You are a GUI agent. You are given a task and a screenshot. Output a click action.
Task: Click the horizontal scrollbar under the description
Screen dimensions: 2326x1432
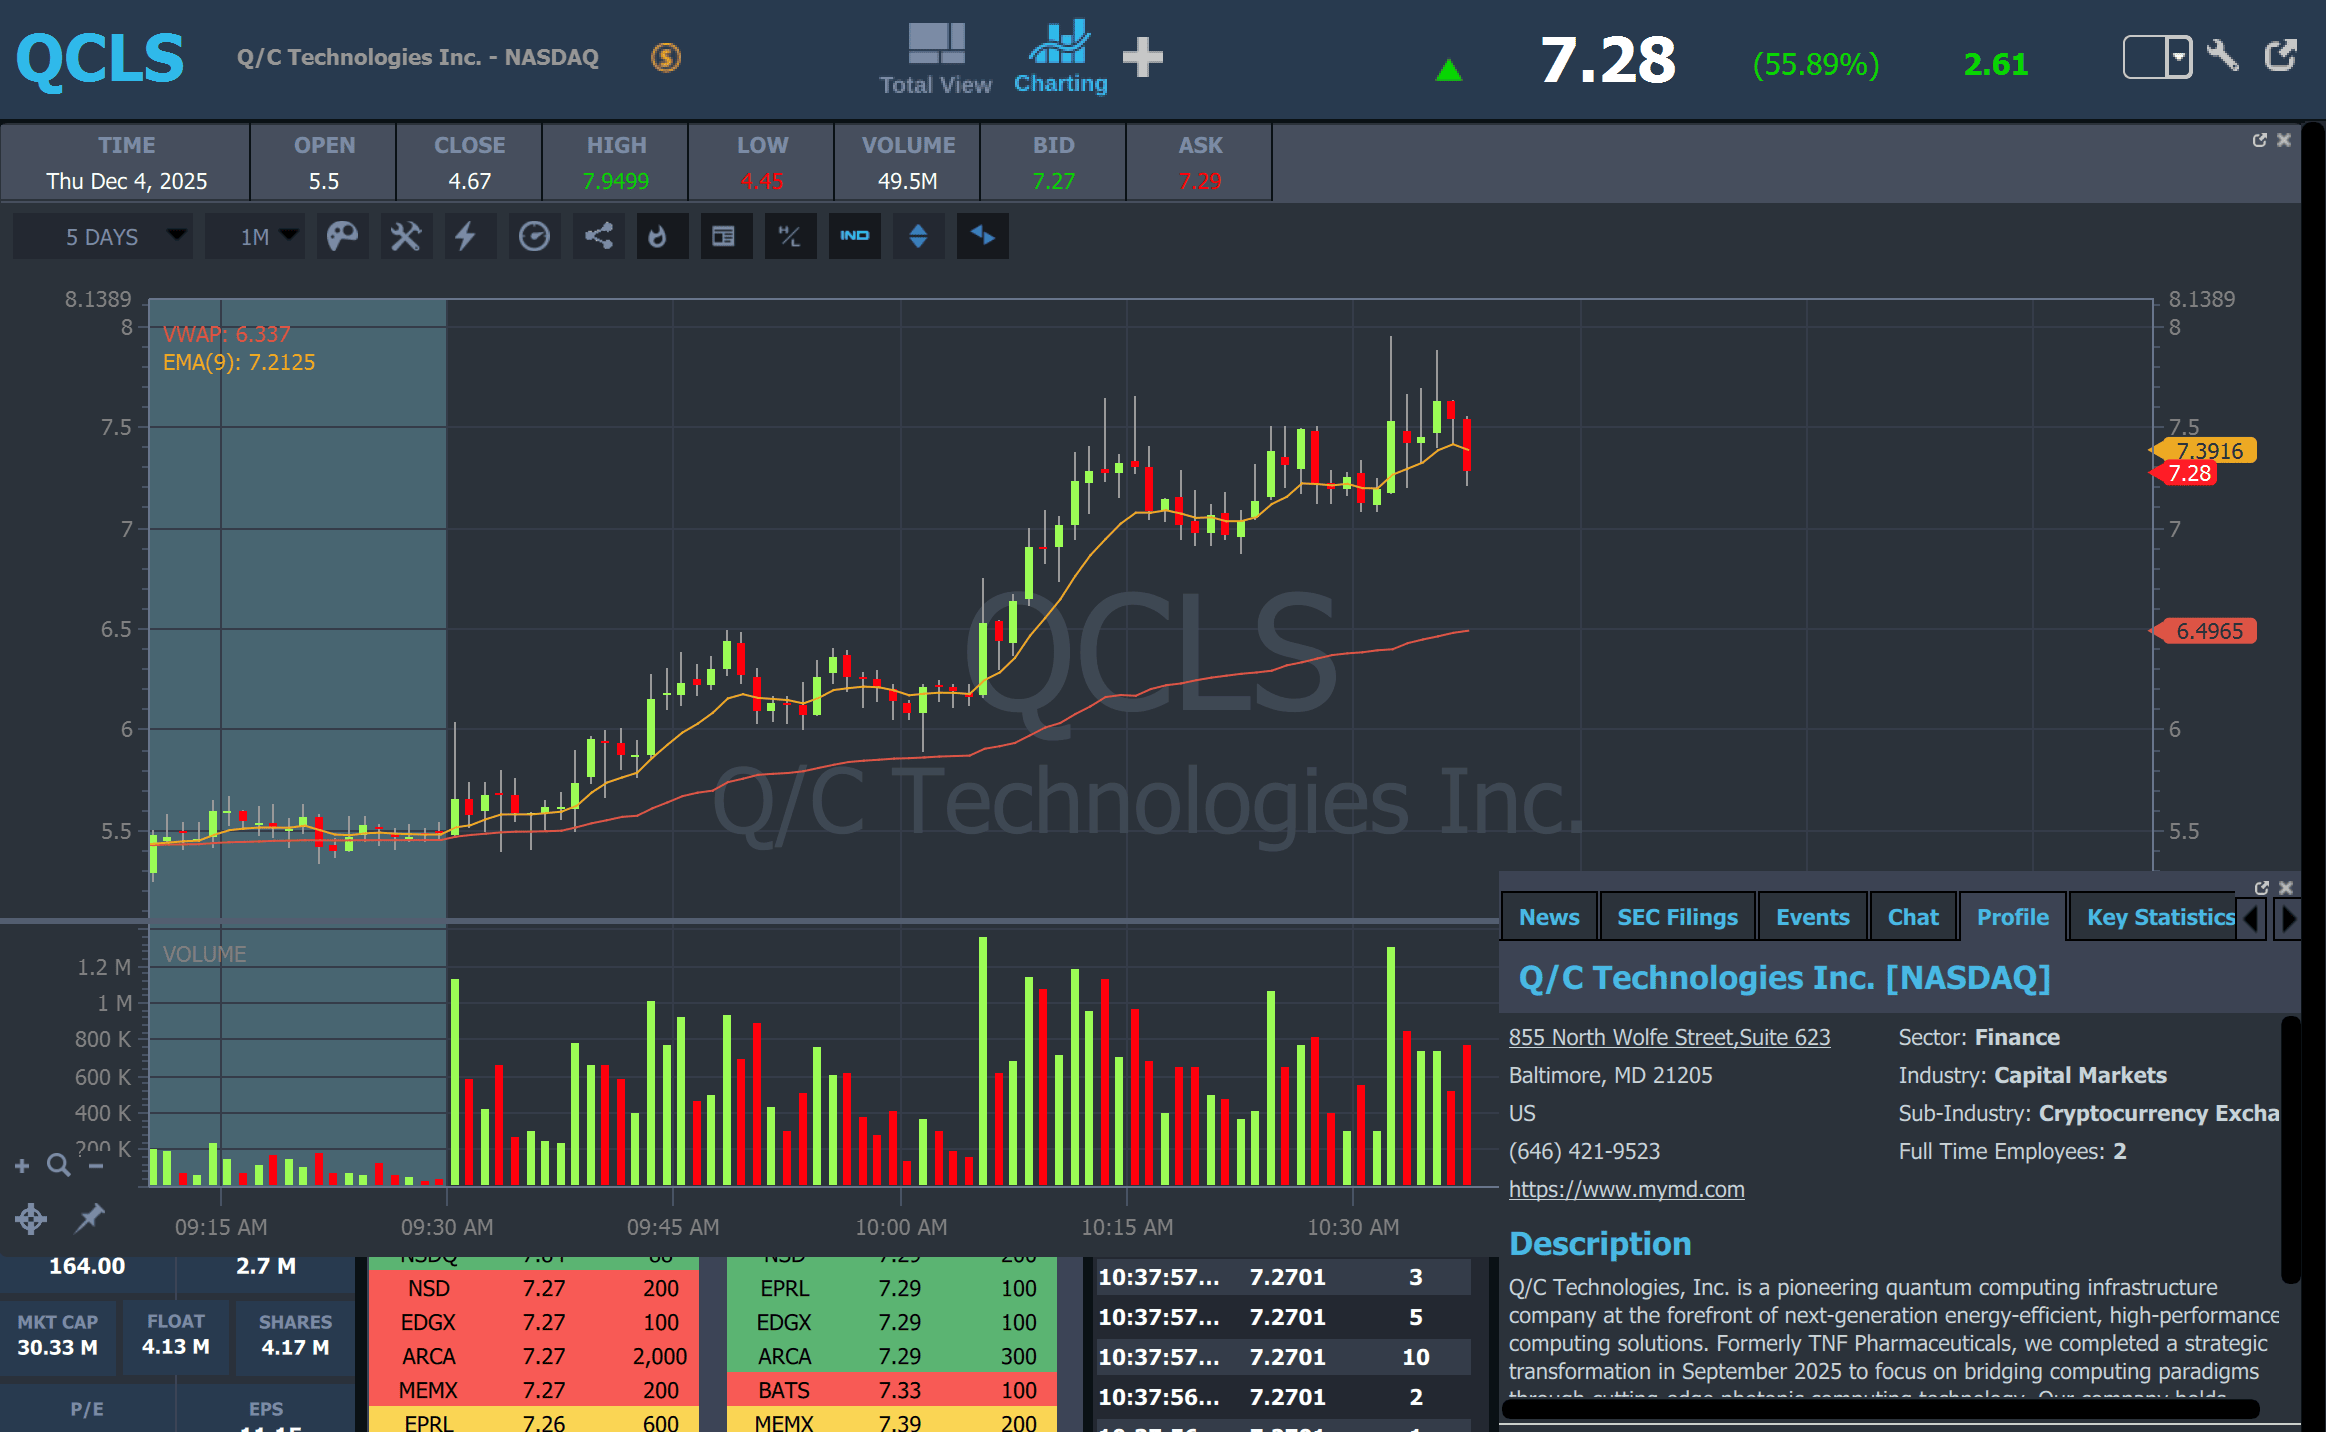coord(1880,1409)
